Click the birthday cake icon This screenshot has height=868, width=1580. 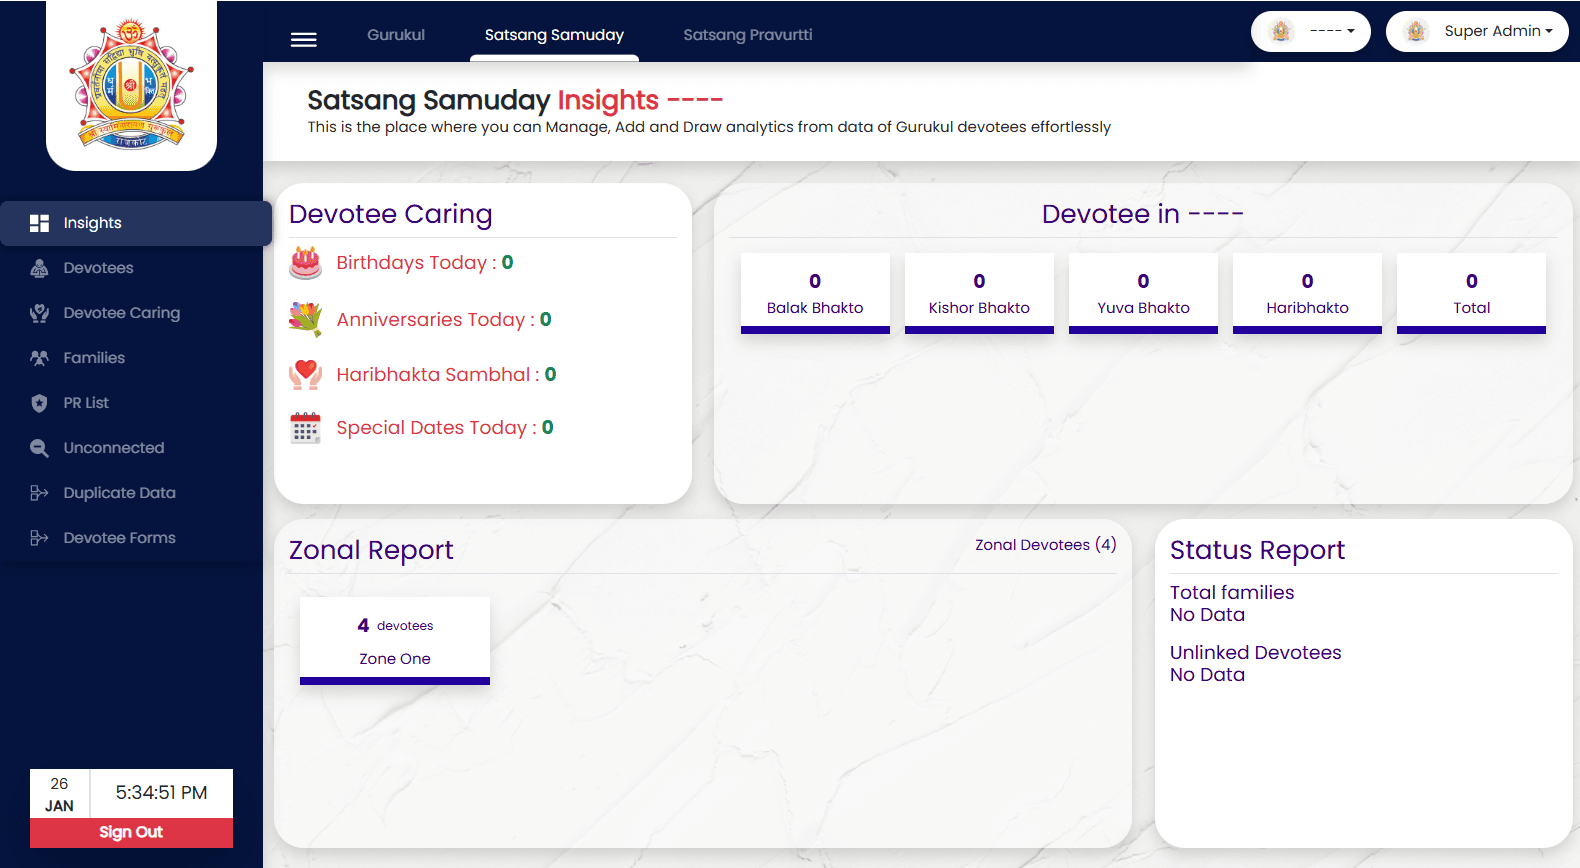pos(305,263)
